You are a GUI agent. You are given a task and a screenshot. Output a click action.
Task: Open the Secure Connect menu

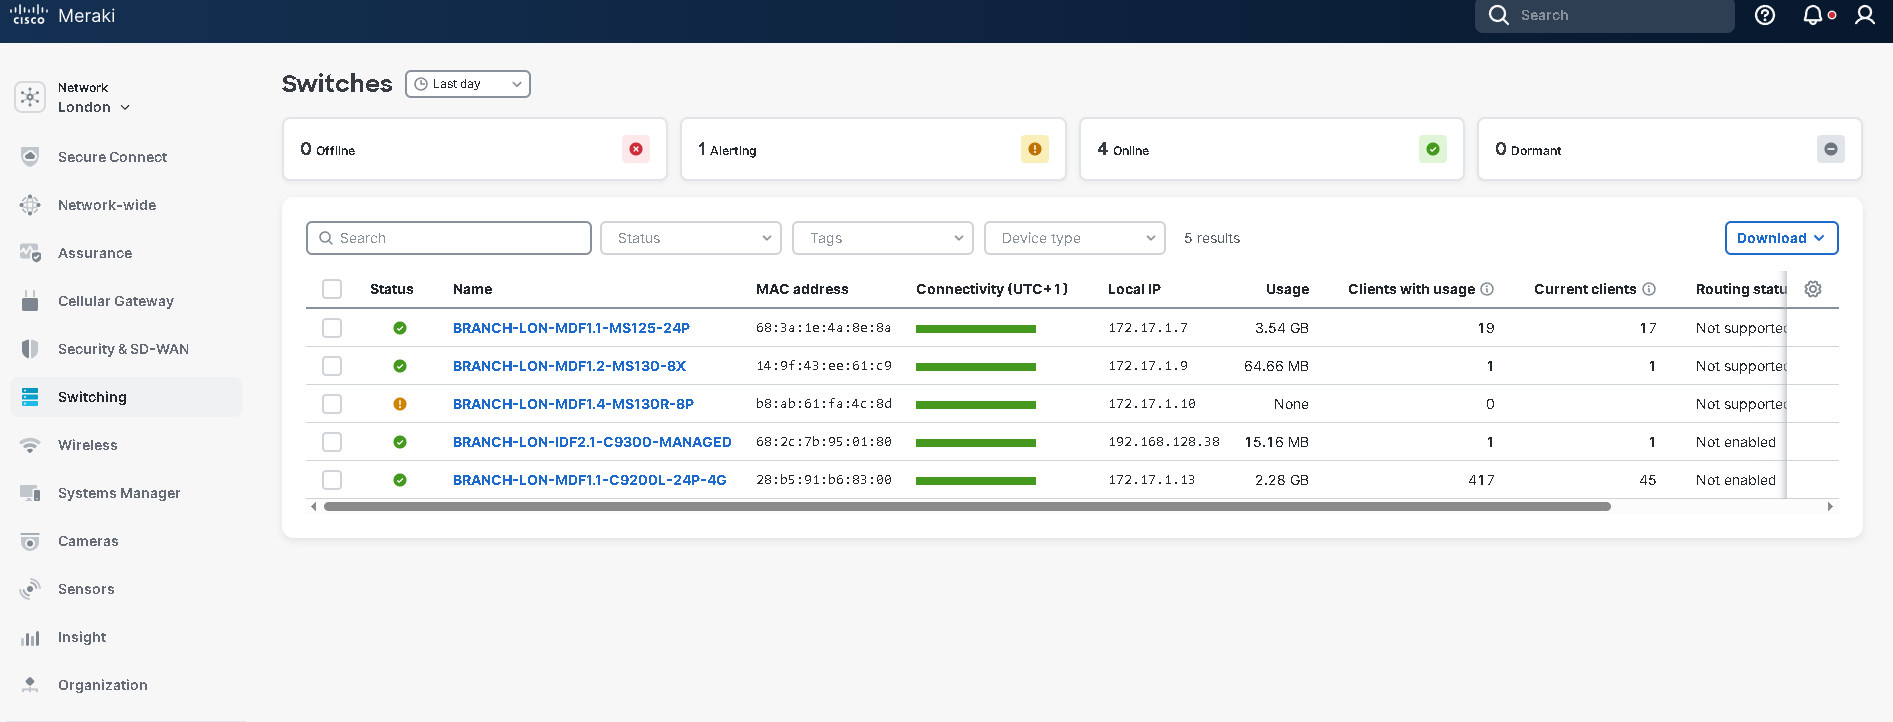(112, 157)
